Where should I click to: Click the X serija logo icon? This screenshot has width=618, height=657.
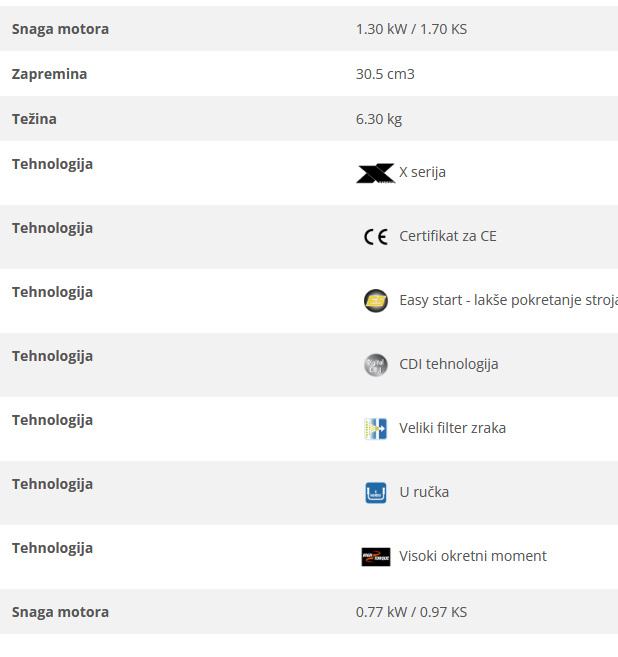click(x=375, y=173)
